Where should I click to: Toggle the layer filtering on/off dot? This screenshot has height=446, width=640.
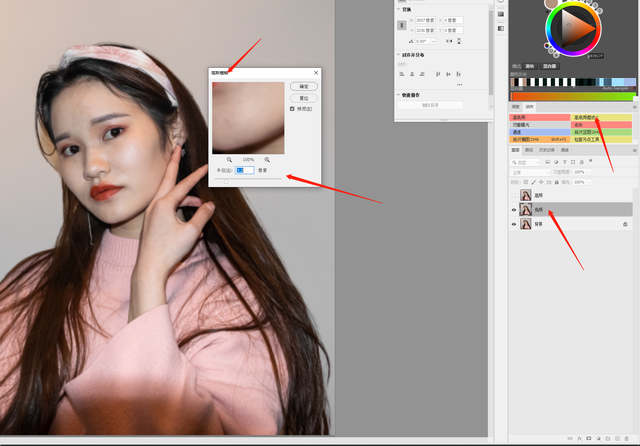[591, 161]
